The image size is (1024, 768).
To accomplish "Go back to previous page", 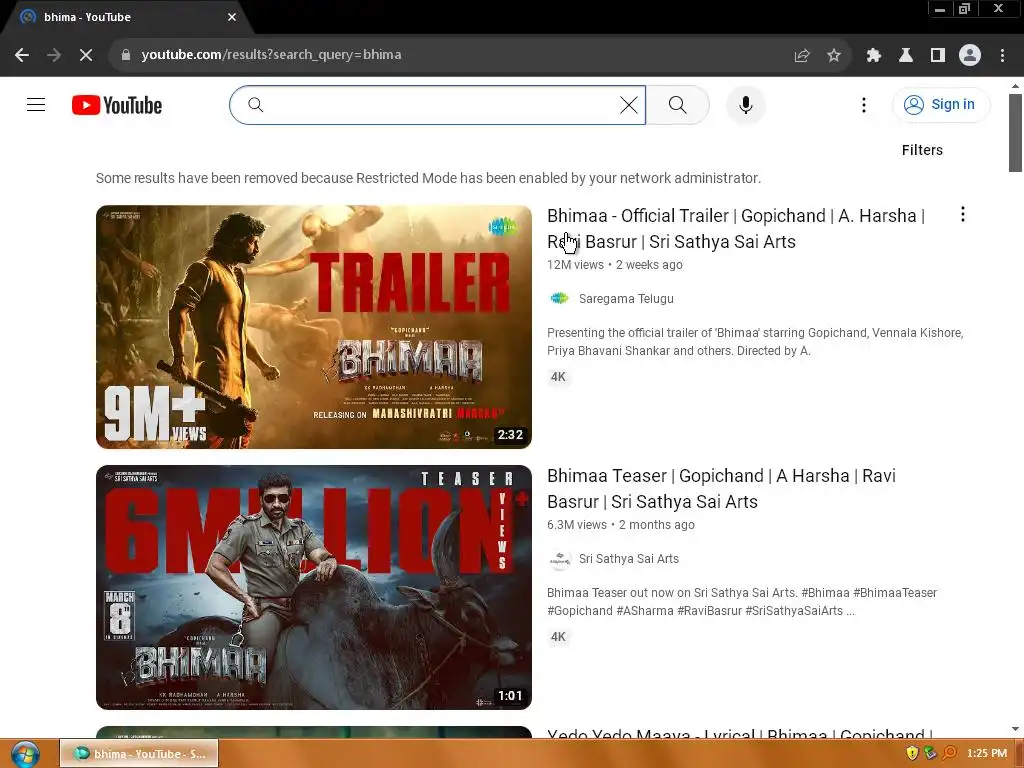I will [x=22, y=55].
